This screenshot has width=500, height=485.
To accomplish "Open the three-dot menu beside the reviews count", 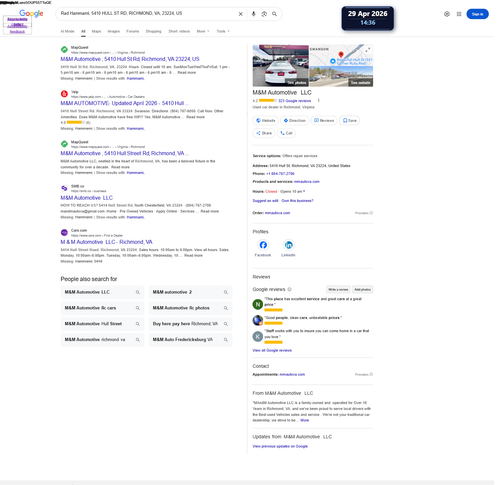I will 319,101.
